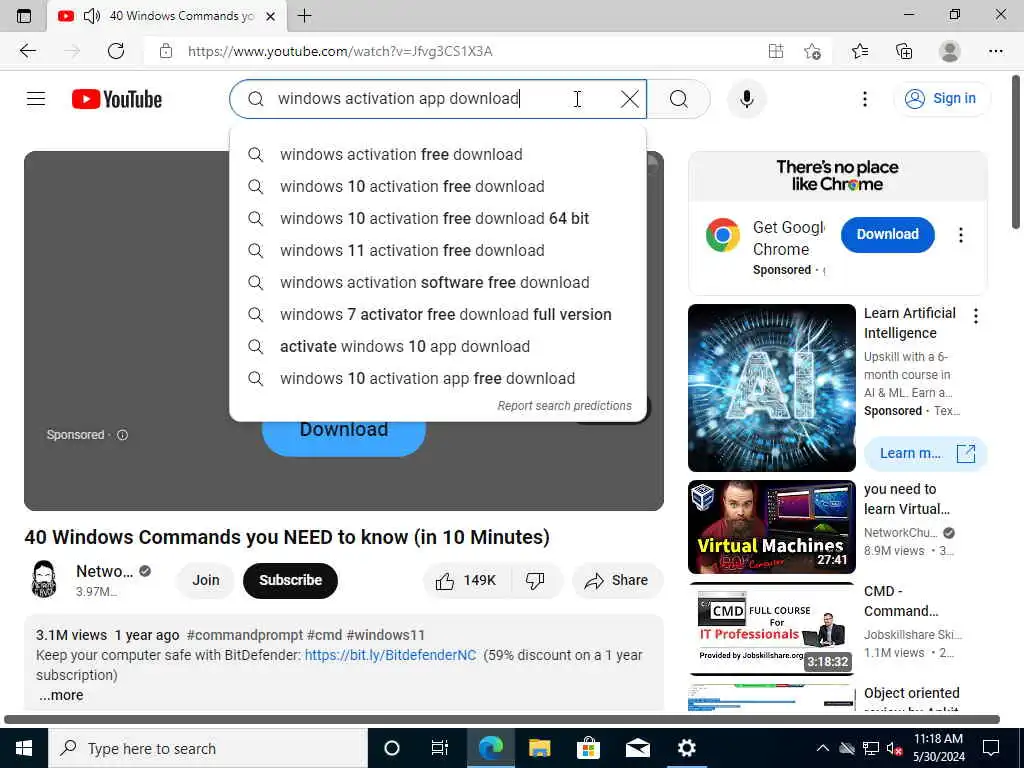Click the Join channel button
Image resolution: width=1024 pixels, height=768 pixels.
tap(206, 580)
